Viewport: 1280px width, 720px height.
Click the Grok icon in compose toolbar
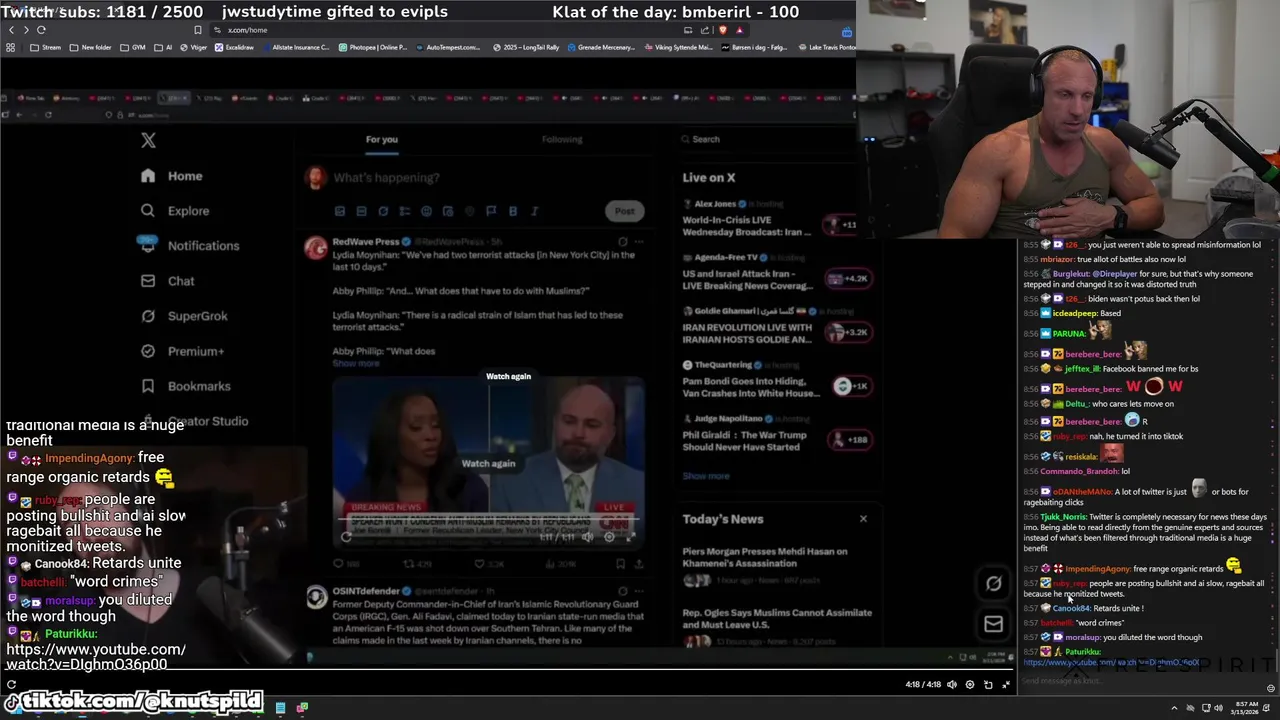pos(383,211)
